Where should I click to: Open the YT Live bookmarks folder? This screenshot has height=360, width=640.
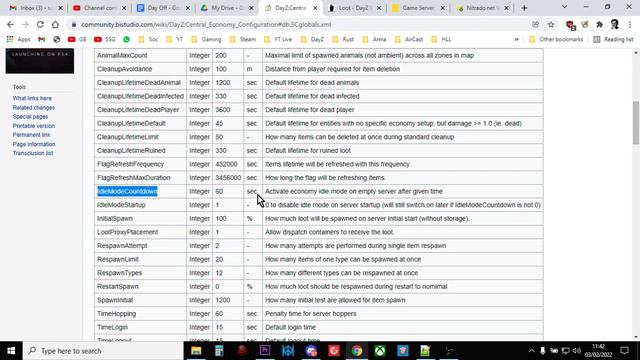point(278,40)
